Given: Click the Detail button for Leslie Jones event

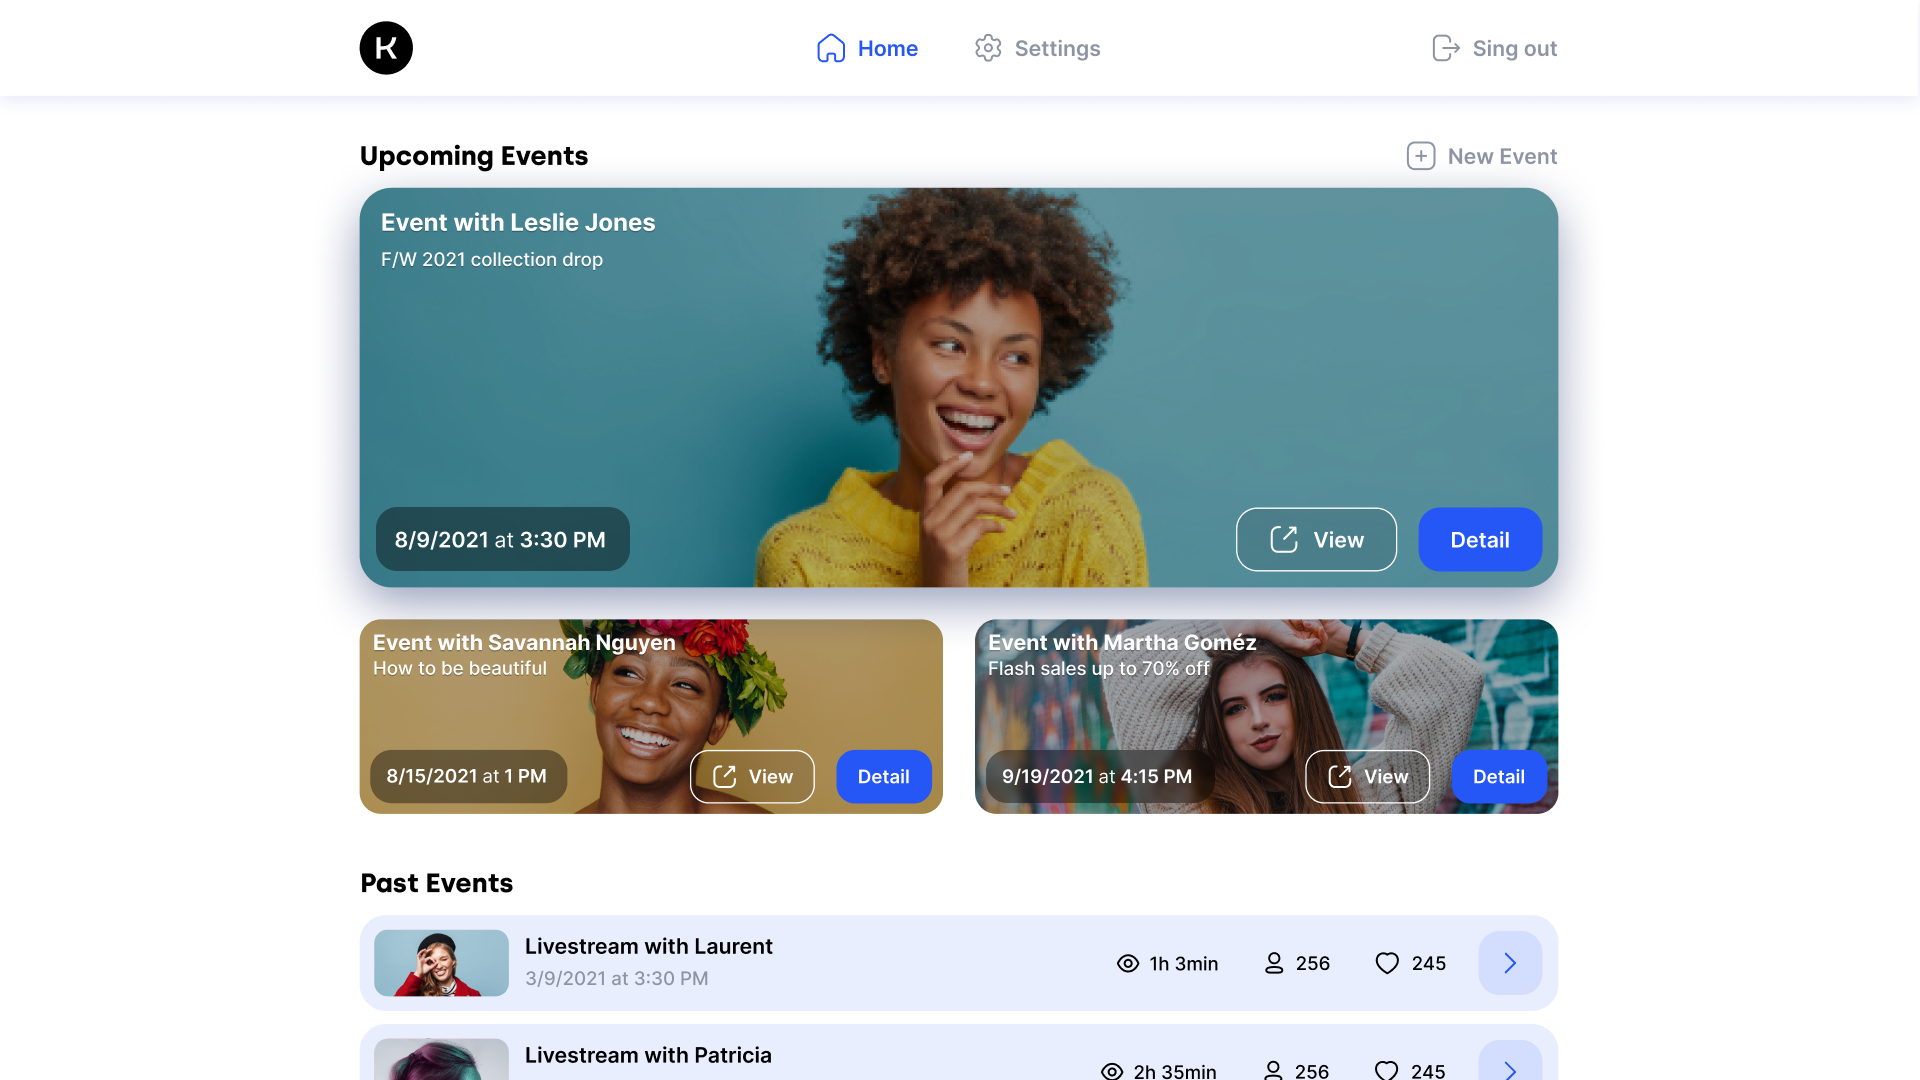Looking at the screenshot, I should [1480, 538].
